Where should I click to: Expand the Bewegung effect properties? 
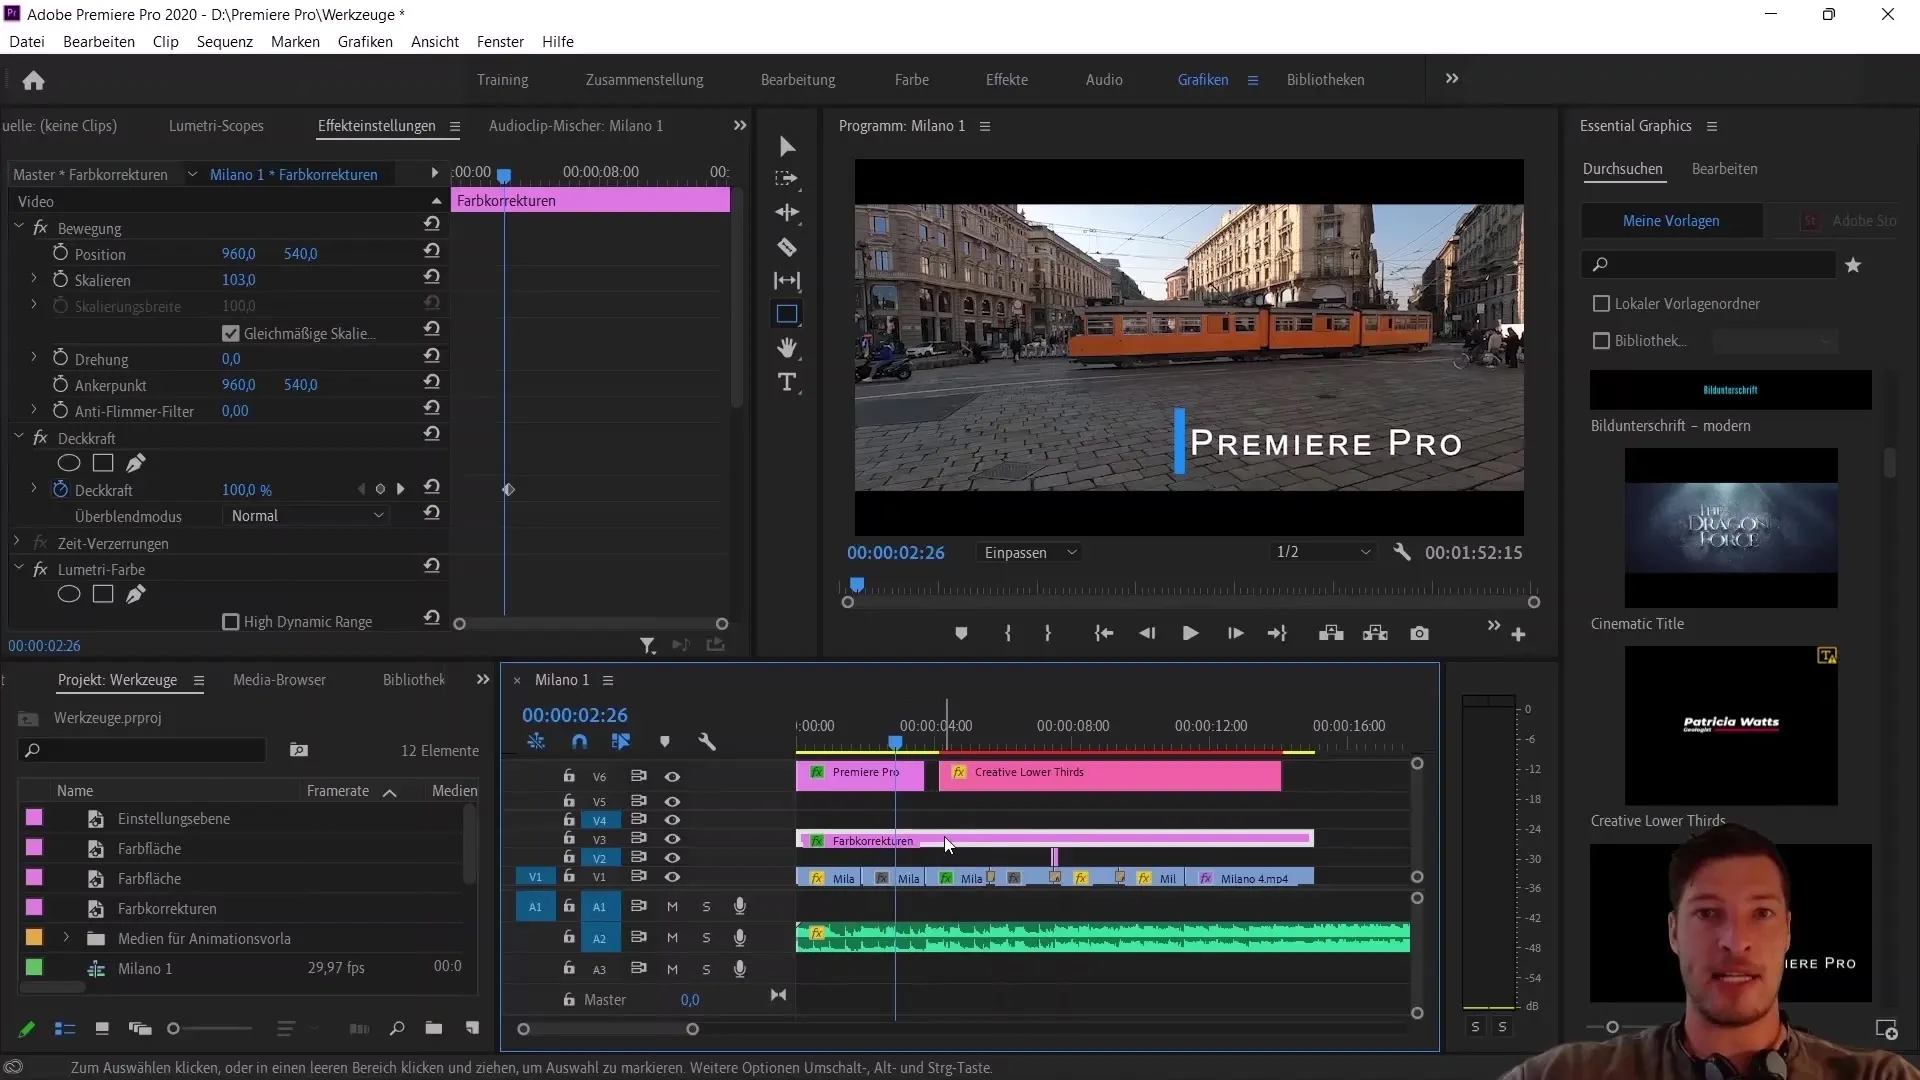pos(18,227)
